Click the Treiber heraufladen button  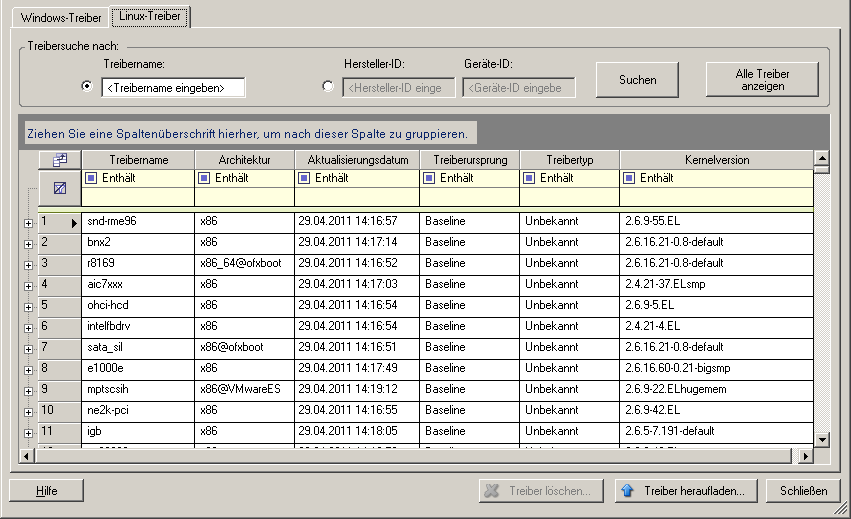click(684, 491)
